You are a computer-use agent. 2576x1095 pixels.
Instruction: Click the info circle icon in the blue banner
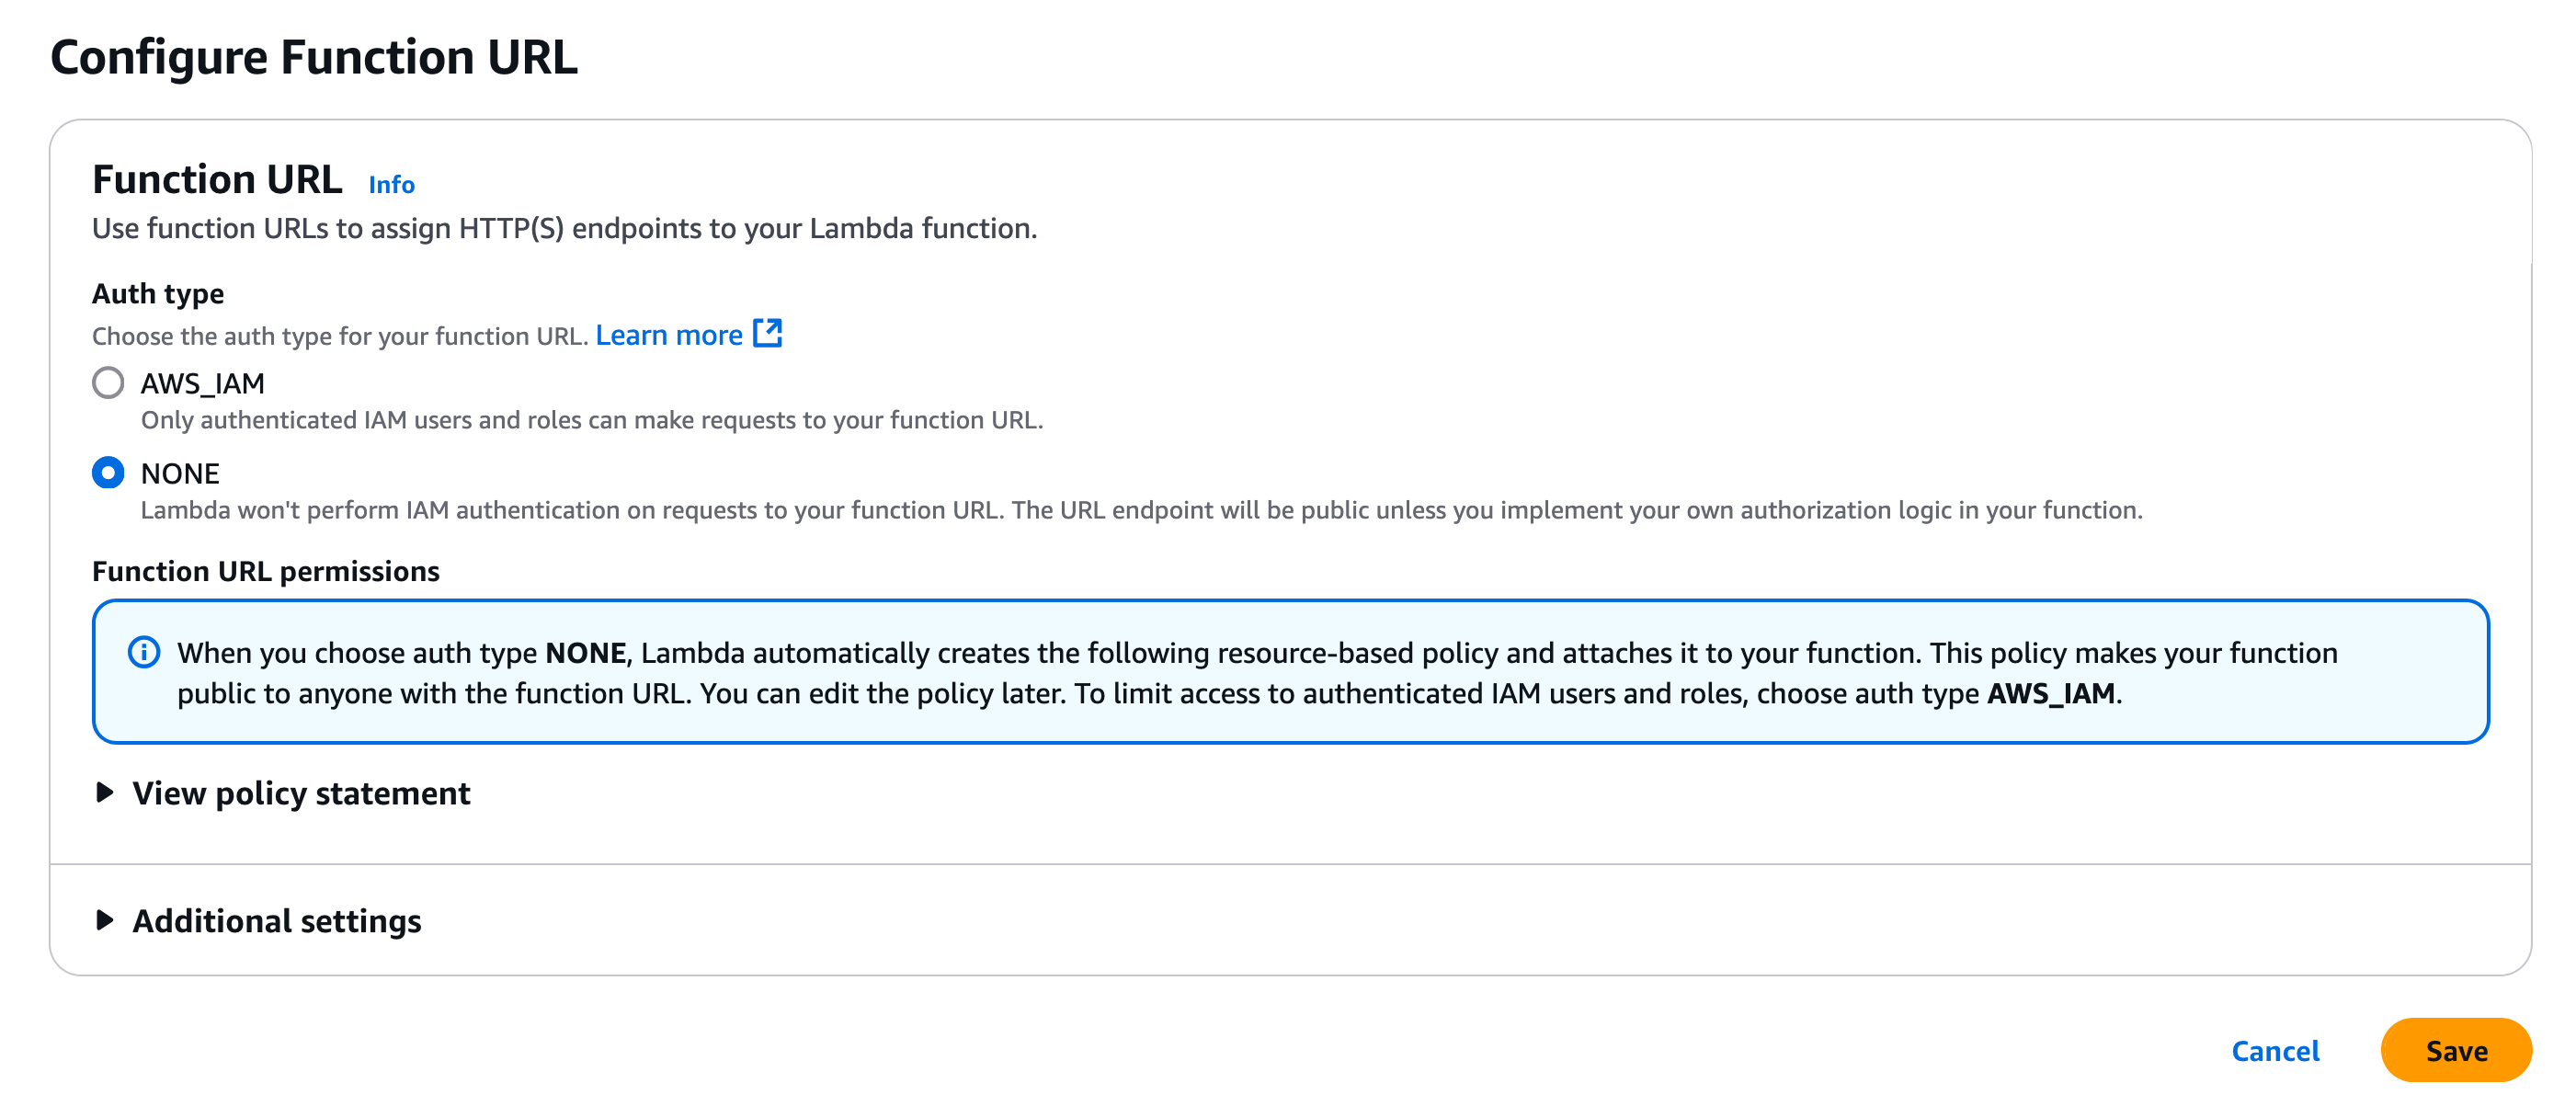coord(143,653)
